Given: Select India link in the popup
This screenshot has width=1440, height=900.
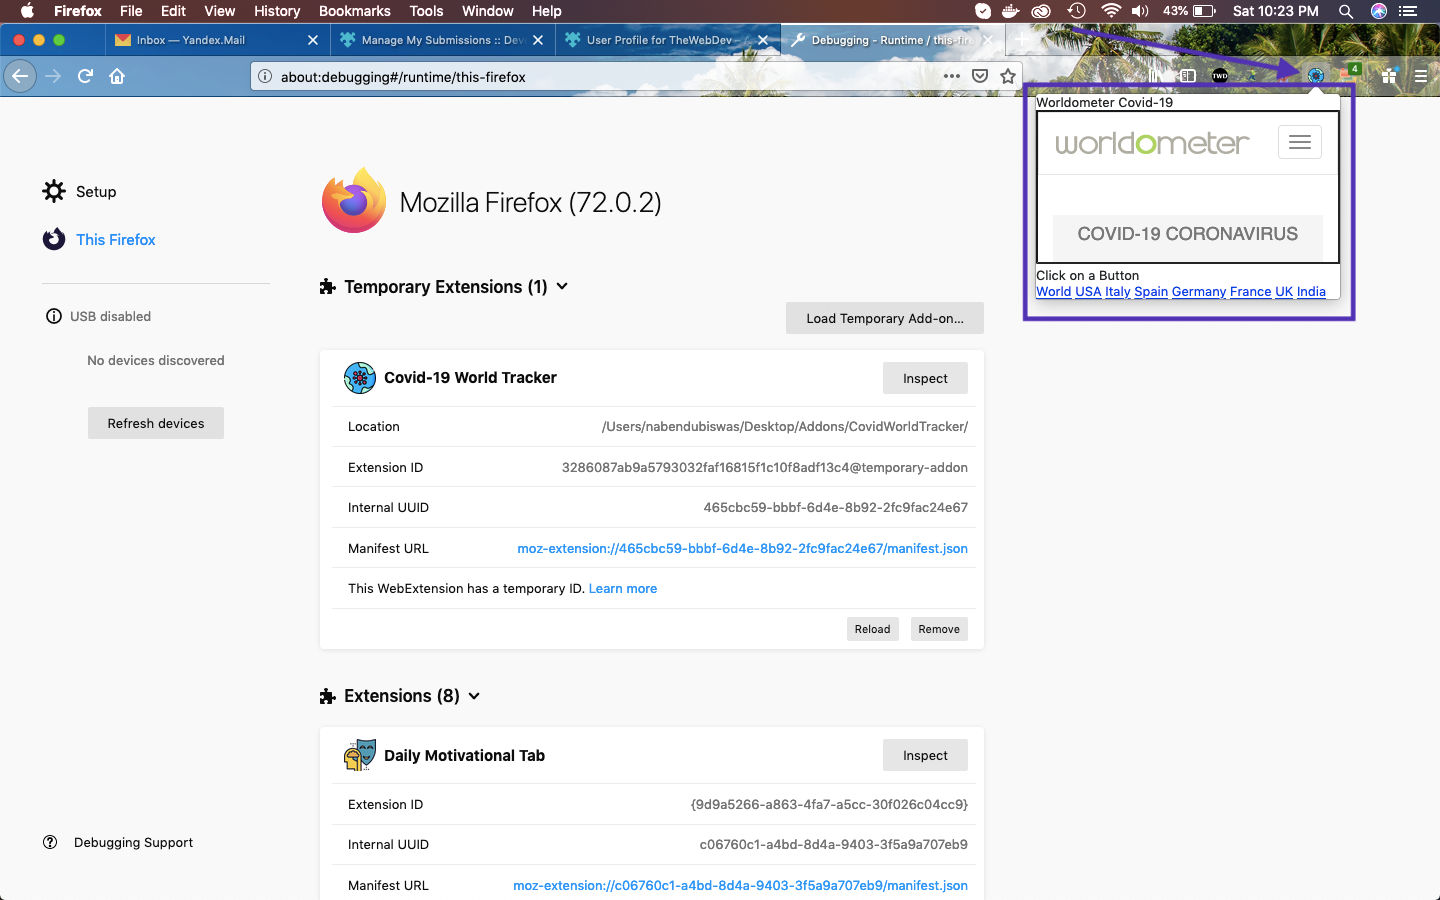Looking at the screenshot, I should coord(1311,292).
